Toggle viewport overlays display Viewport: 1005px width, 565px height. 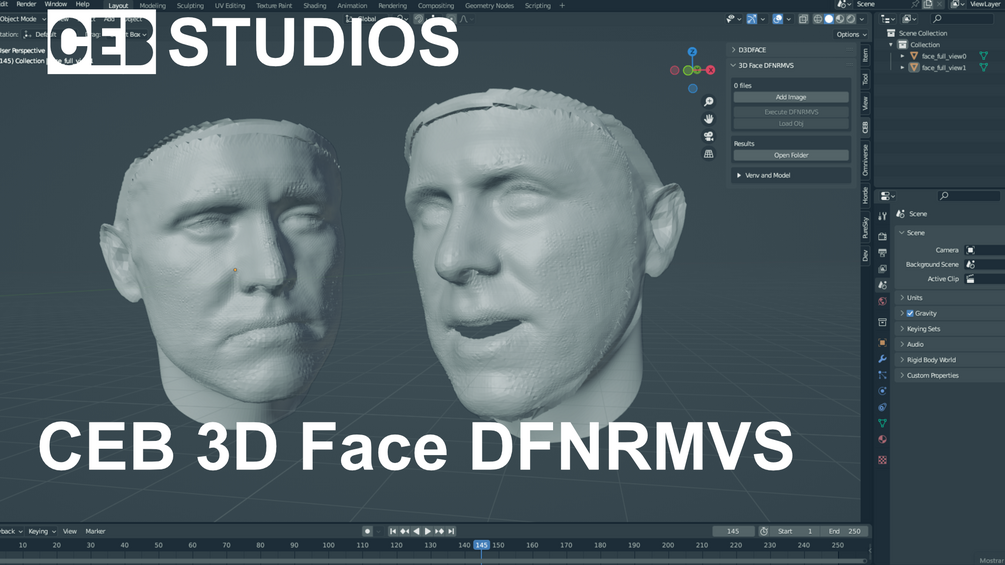click(x=777, y=19)
